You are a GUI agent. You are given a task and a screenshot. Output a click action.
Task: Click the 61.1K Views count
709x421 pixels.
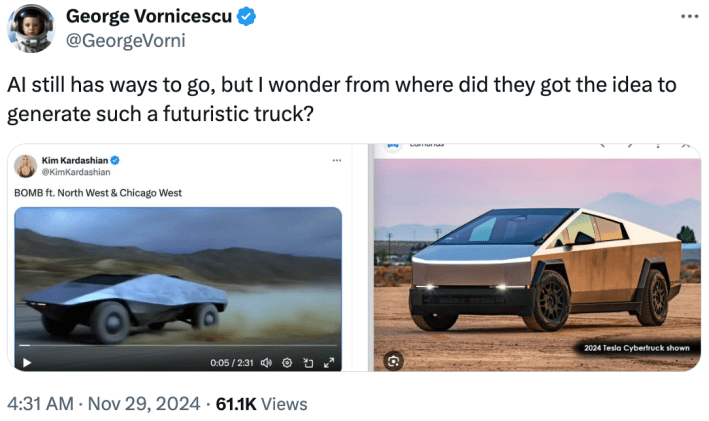[257, 404]
